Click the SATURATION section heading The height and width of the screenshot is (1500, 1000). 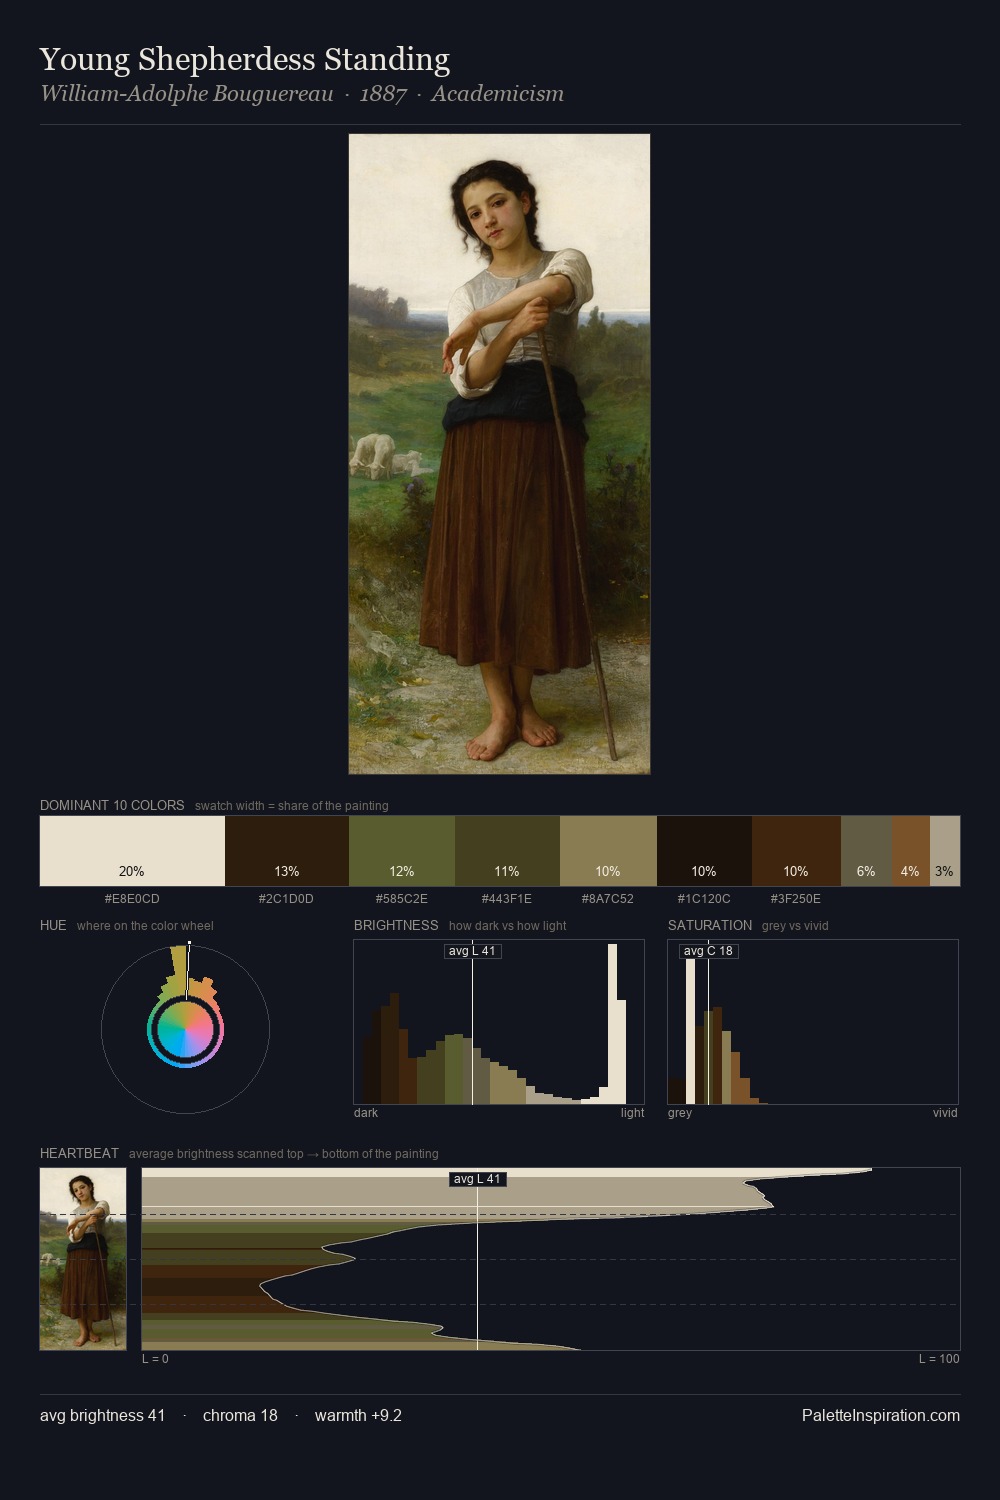pos(710,925)
